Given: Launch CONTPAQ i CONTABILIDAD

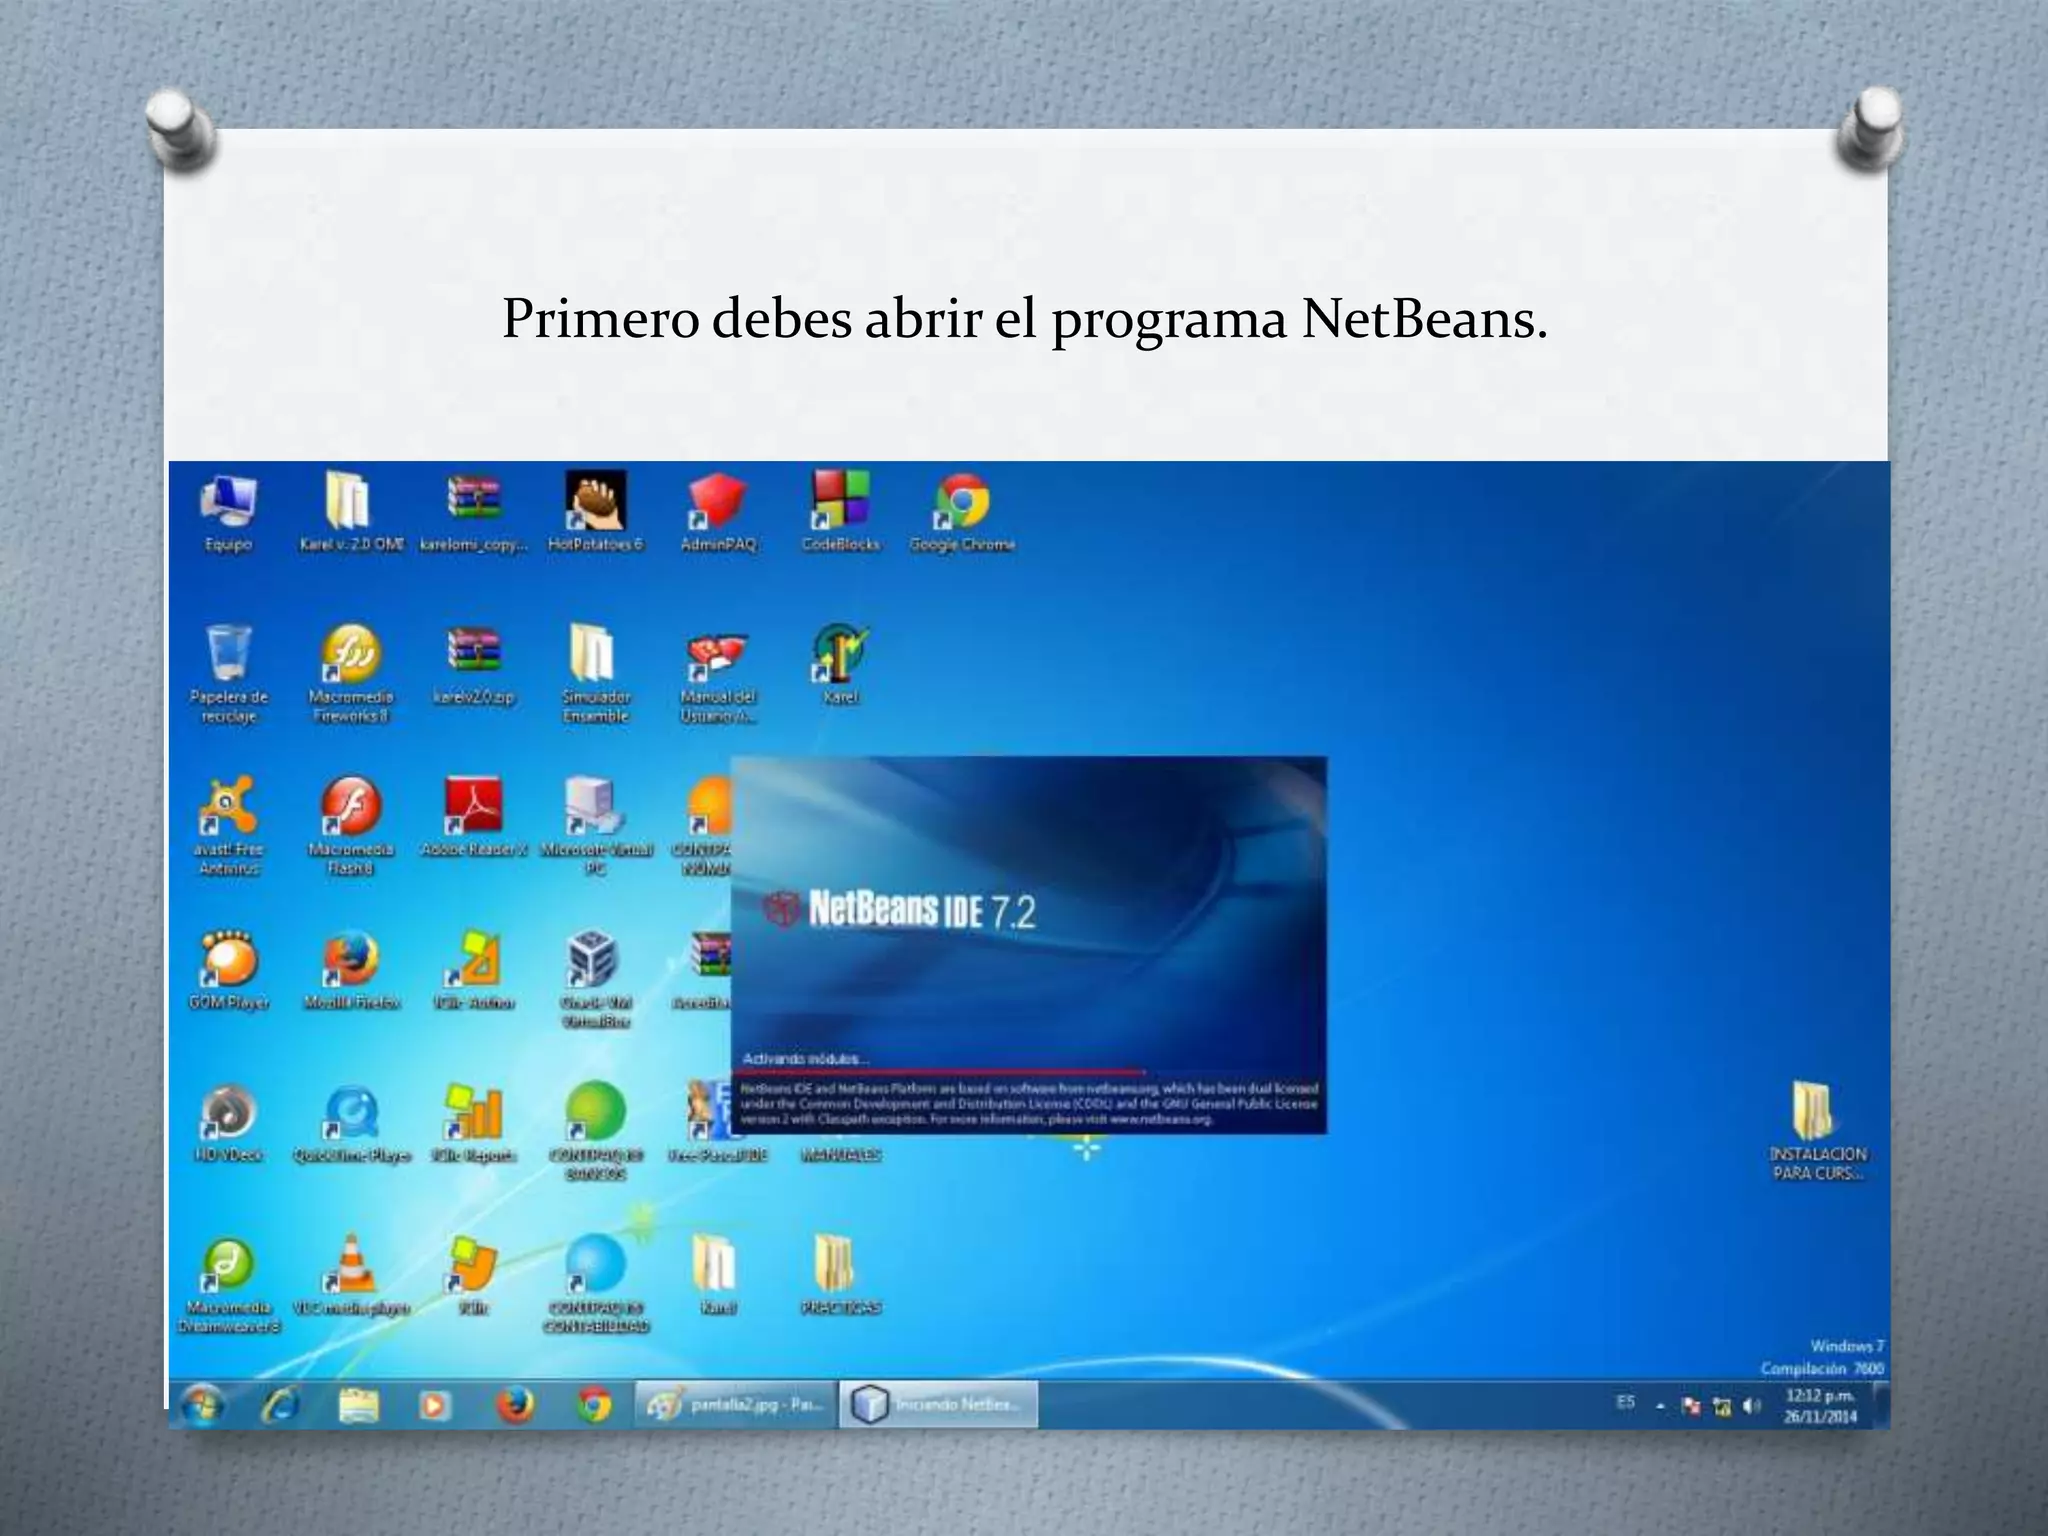Looking at the screenshot, I should coord(595,1285).
